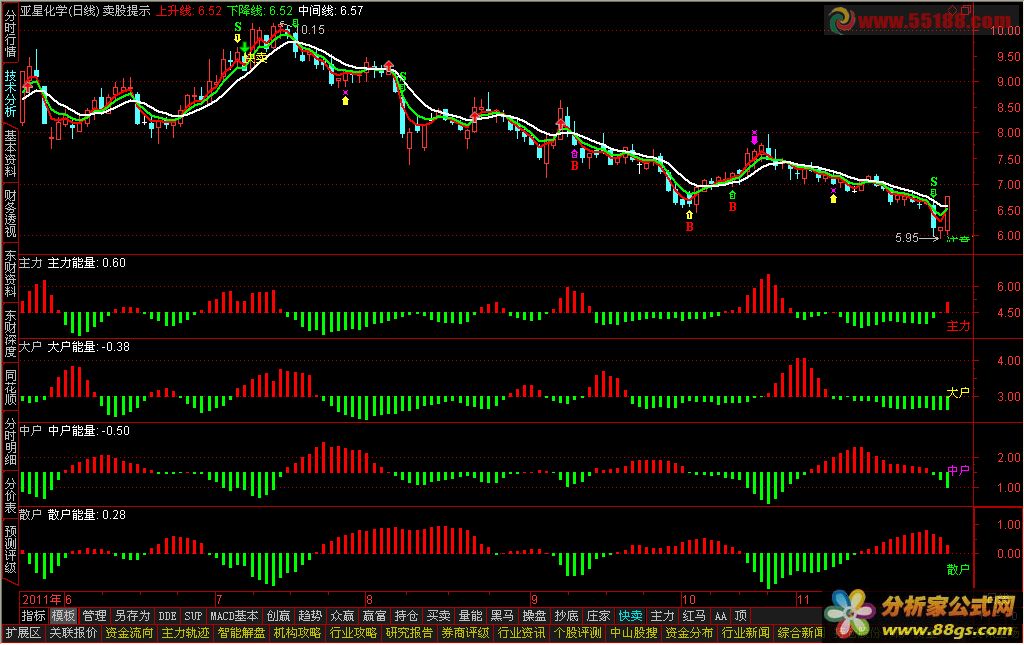Click the 指标 button in indicator bar
The width and height of the screenshot is (1024, 645).
pos(33,616)
